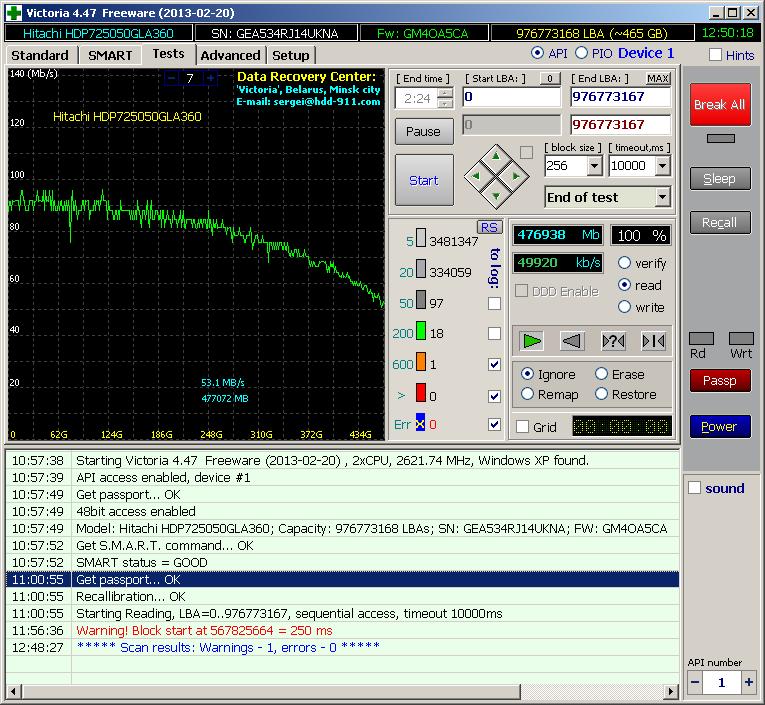This screenshot has width=765, height=705.
Task: Open the End of test dropdown
Action: point(661,197)
